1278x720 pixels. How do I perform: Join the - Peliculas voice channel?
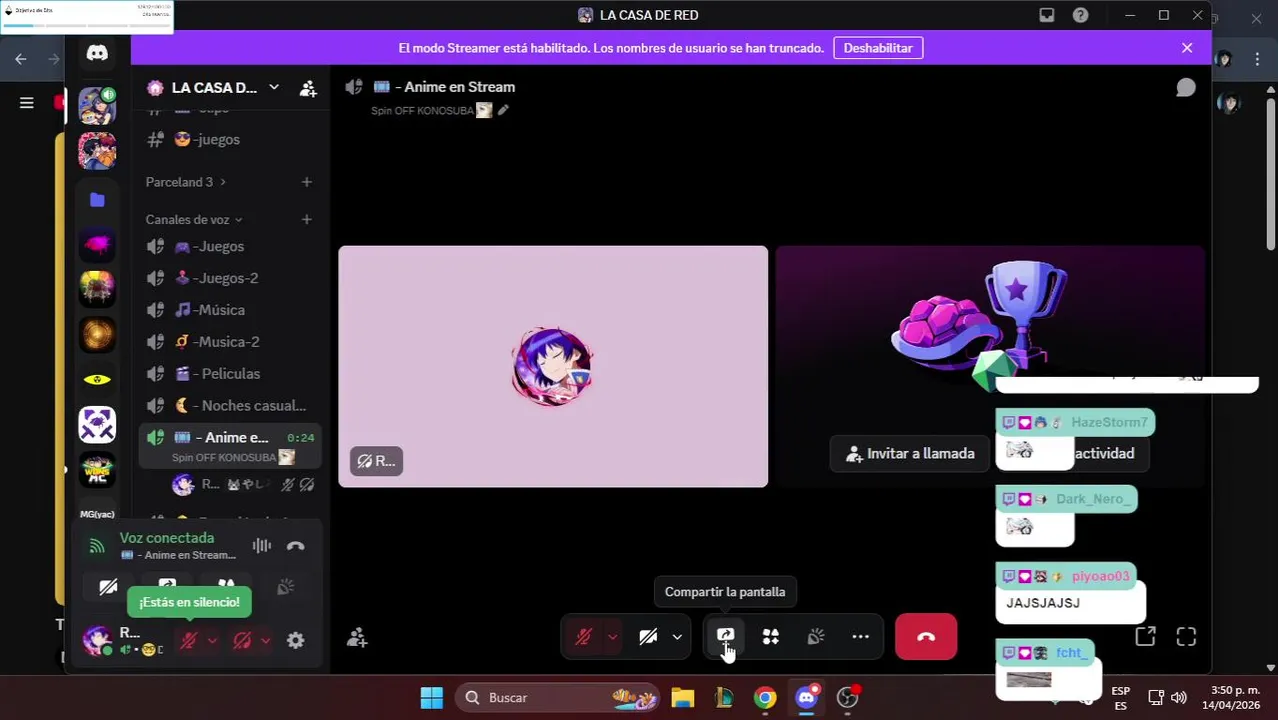230,374
